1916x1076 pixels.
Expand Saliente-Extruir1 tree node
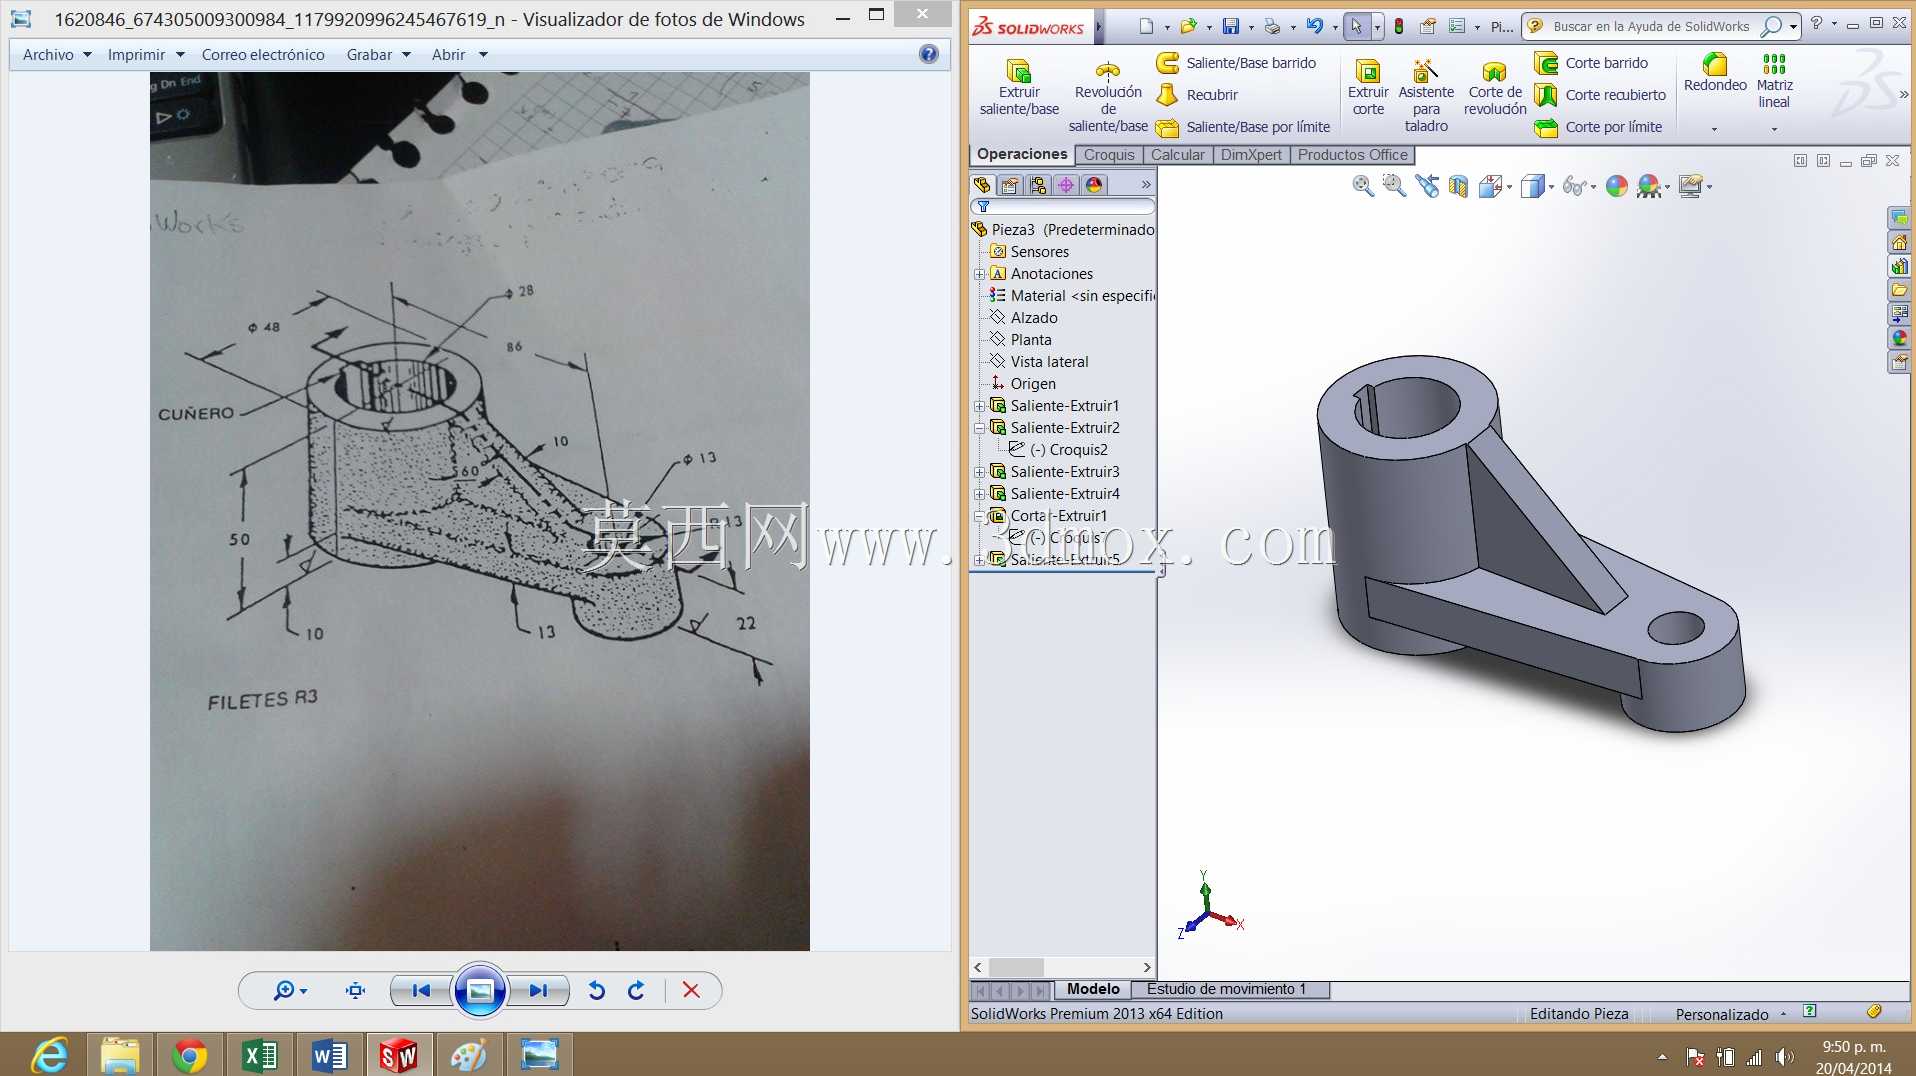980,406
